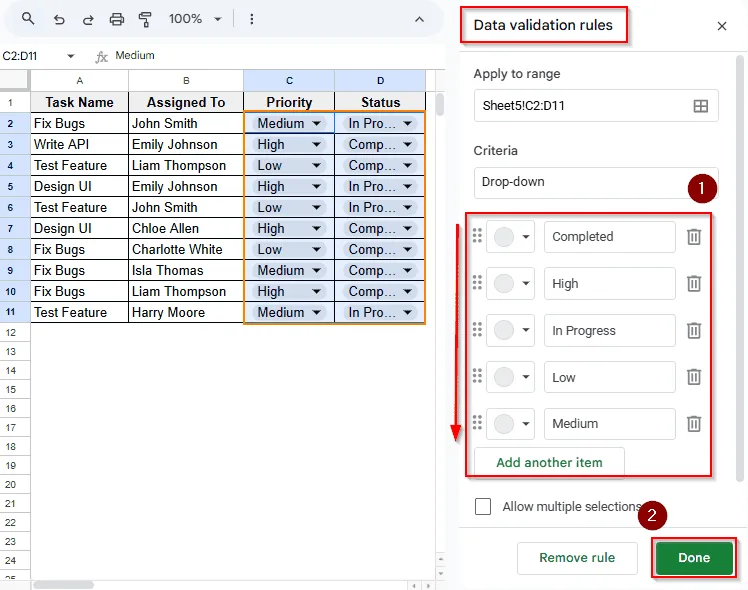The image size is (748, 590).
Task: Click the validation panel vertical scrollbar
Action: (x=739, y=267)
